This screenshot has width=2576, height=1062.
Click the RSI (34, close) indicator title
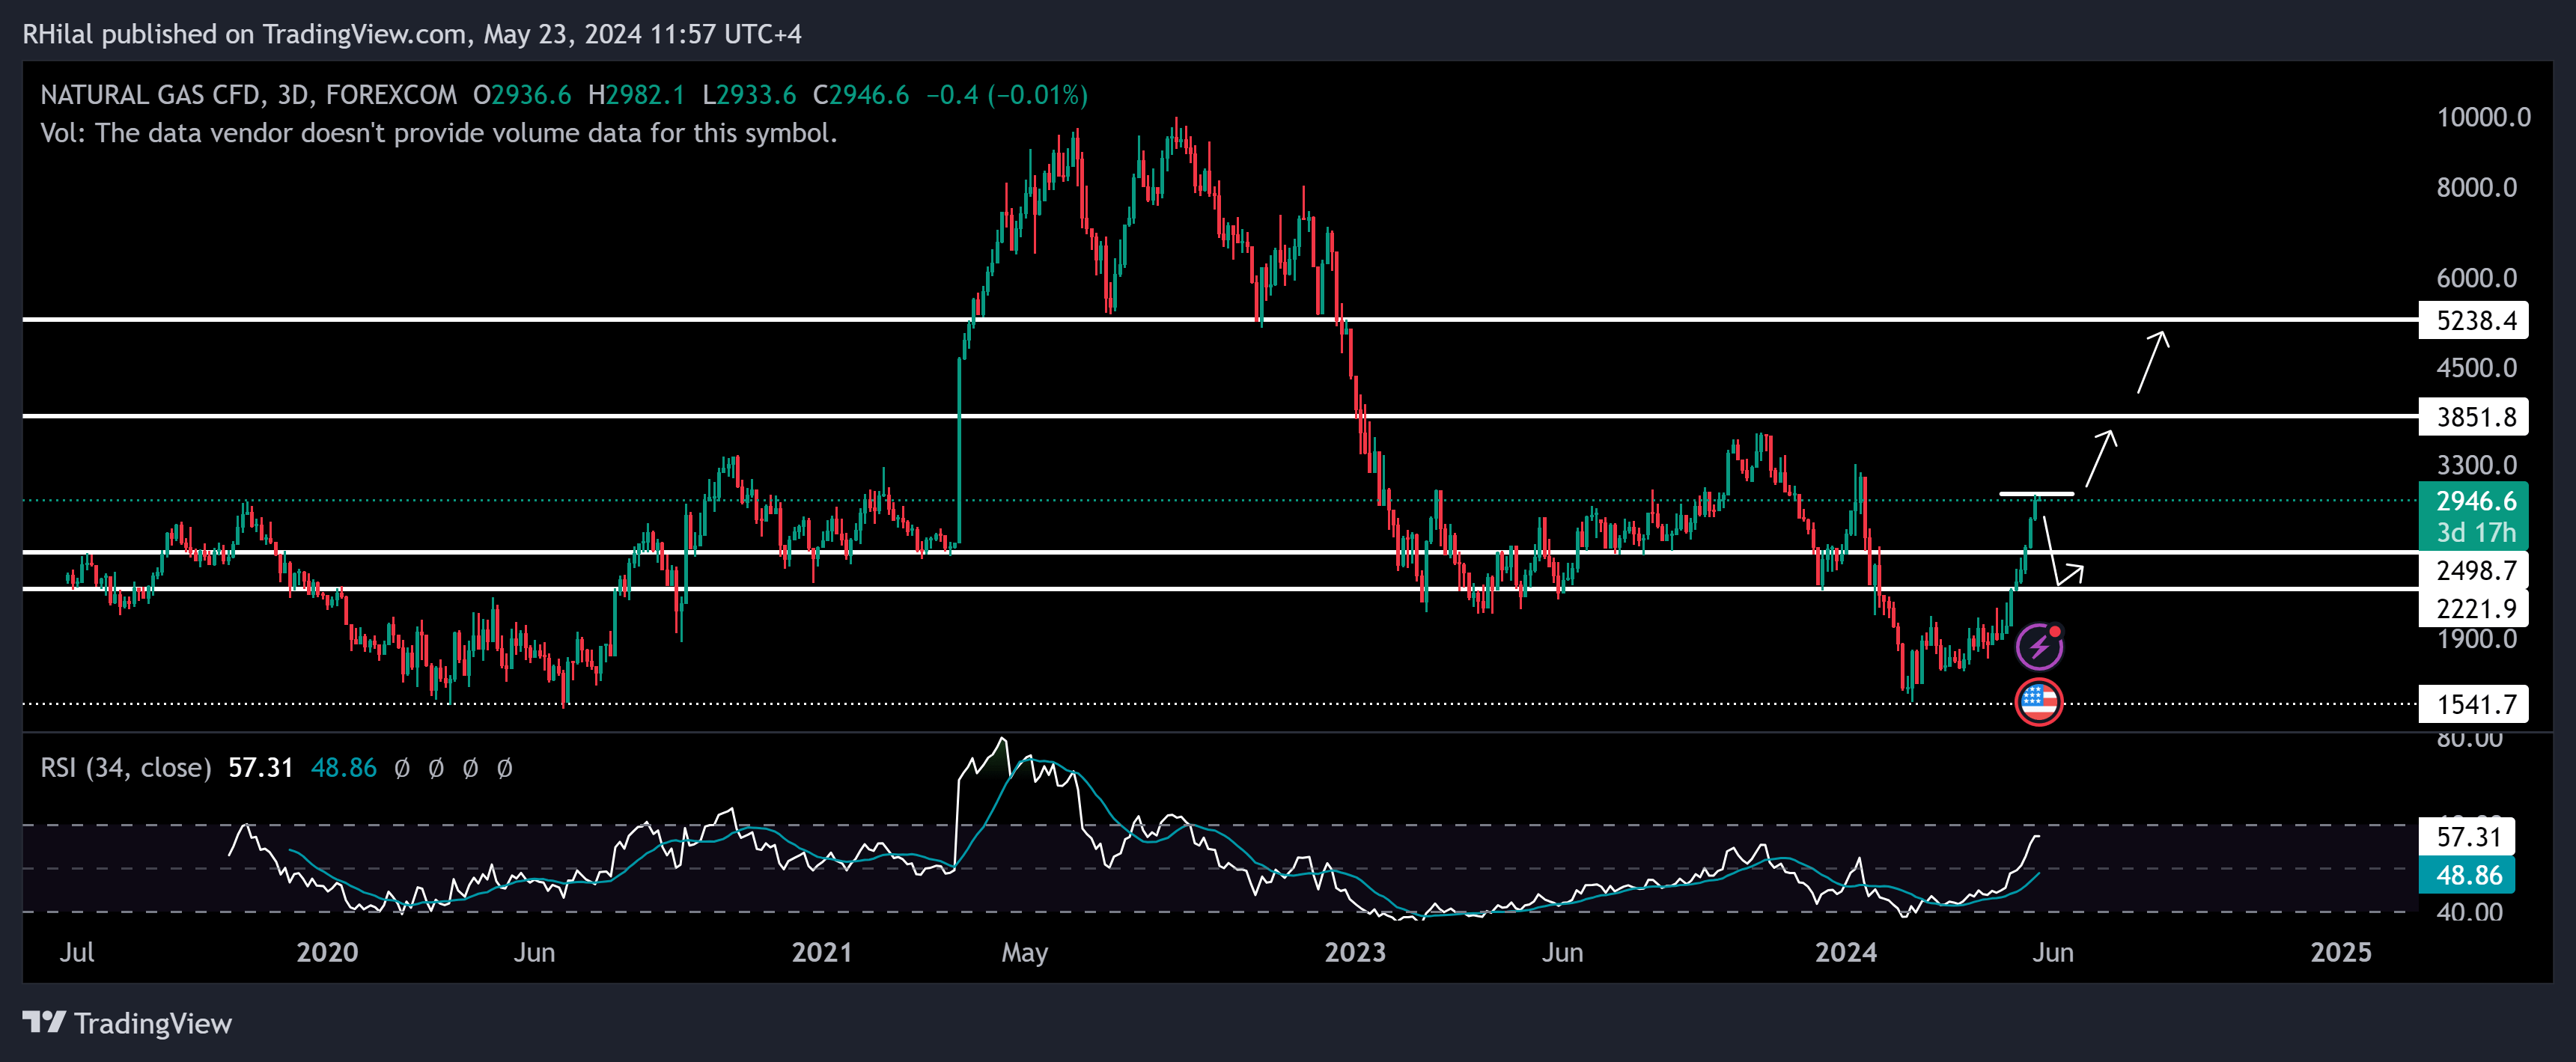(x=126, y=768)
